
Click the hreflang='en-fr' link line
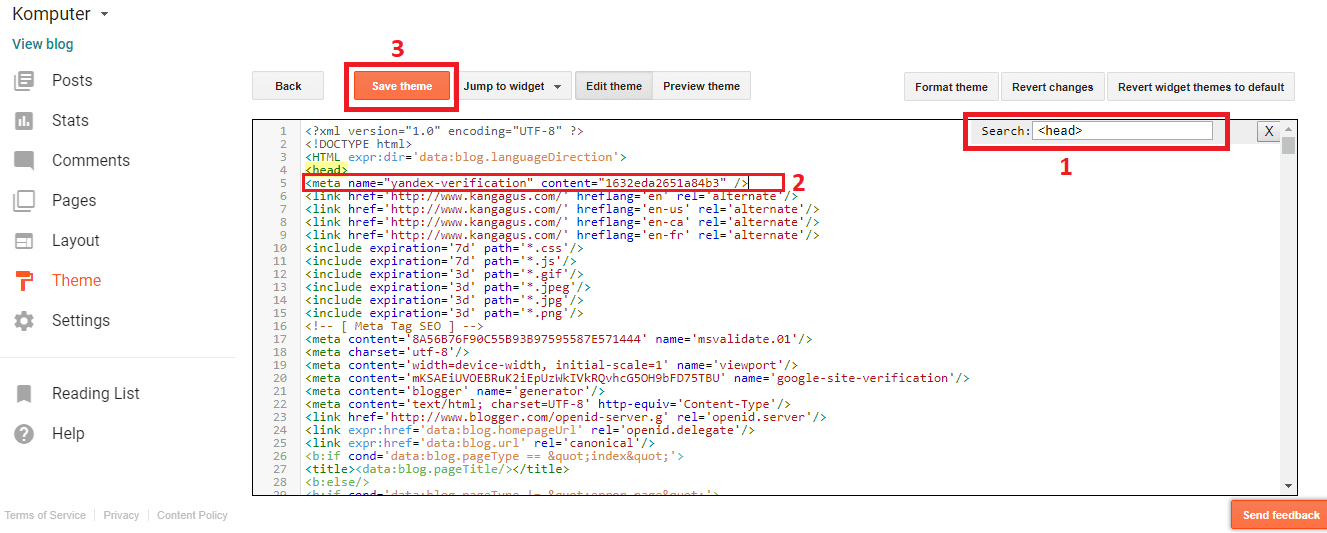point(562,235)
